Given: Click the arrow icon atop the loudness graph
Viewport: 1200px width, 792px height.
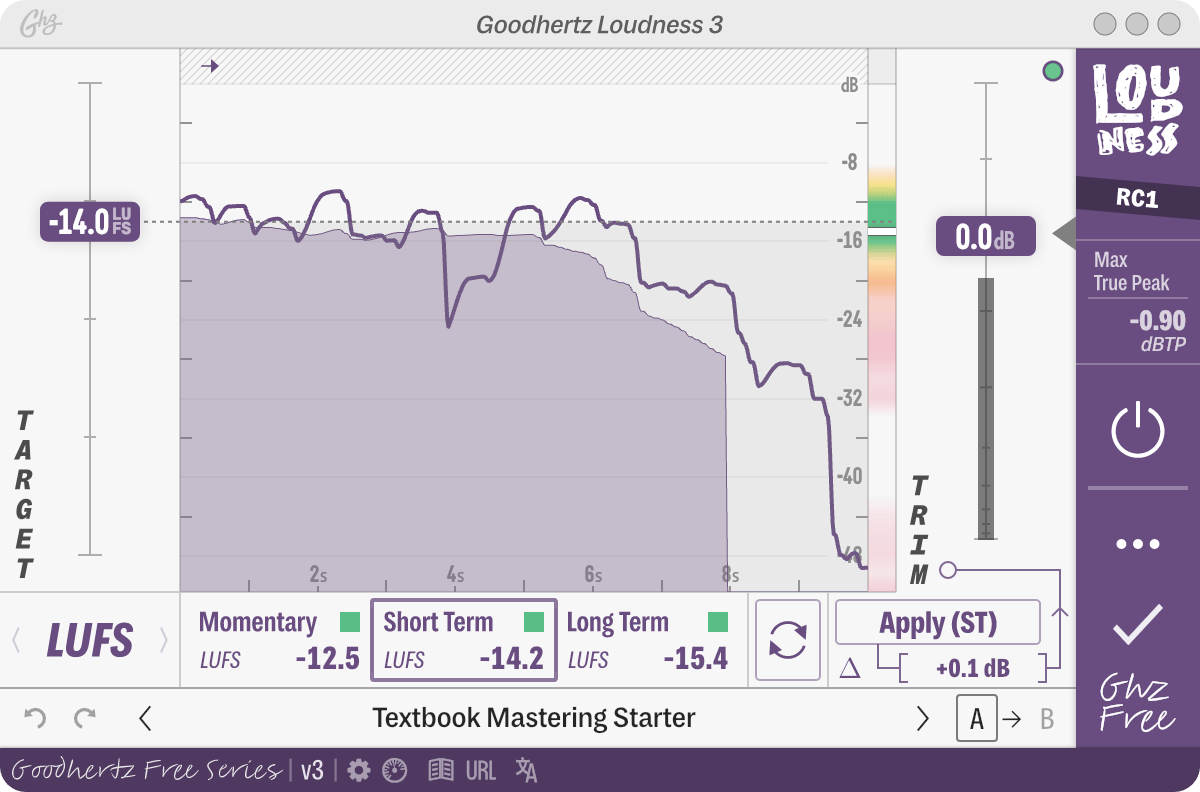Looking at the screenshot, I should tap(209, 66).
